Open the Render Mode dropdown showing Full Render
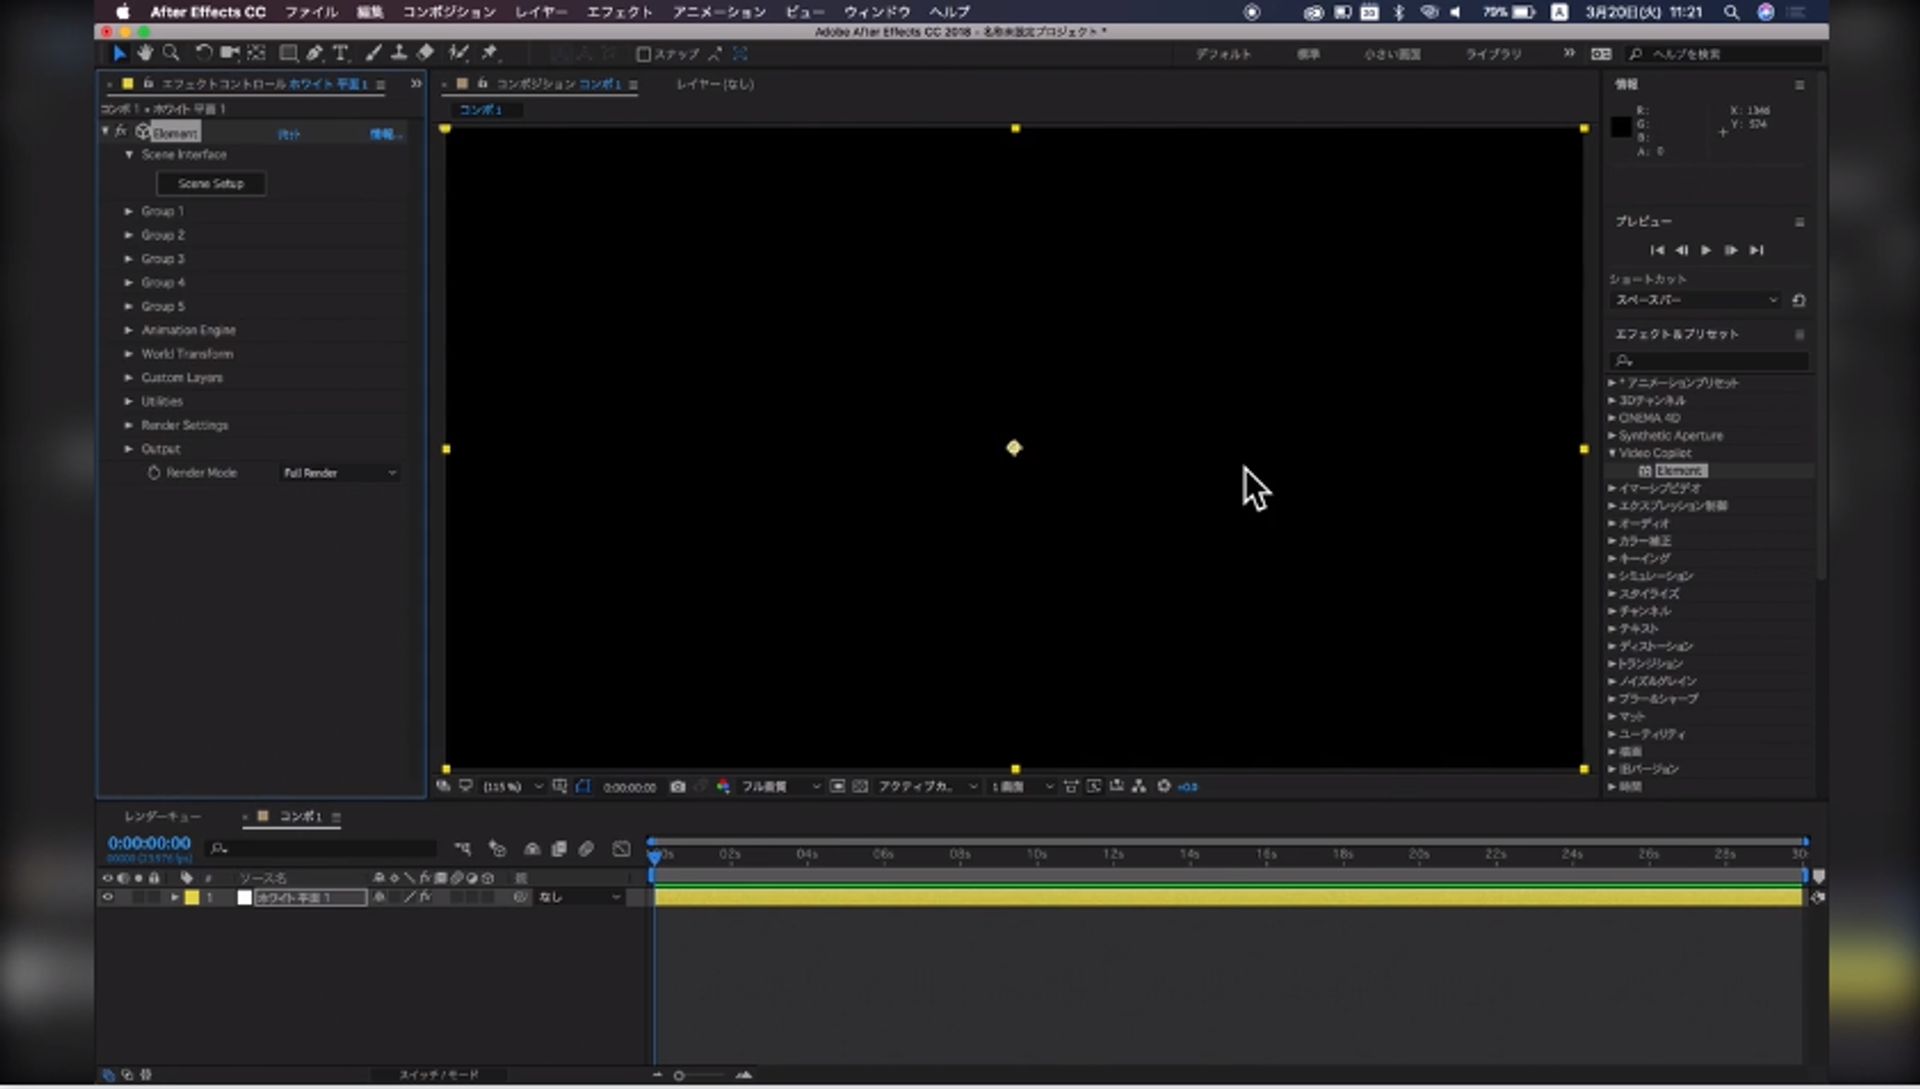 (338, 473)
